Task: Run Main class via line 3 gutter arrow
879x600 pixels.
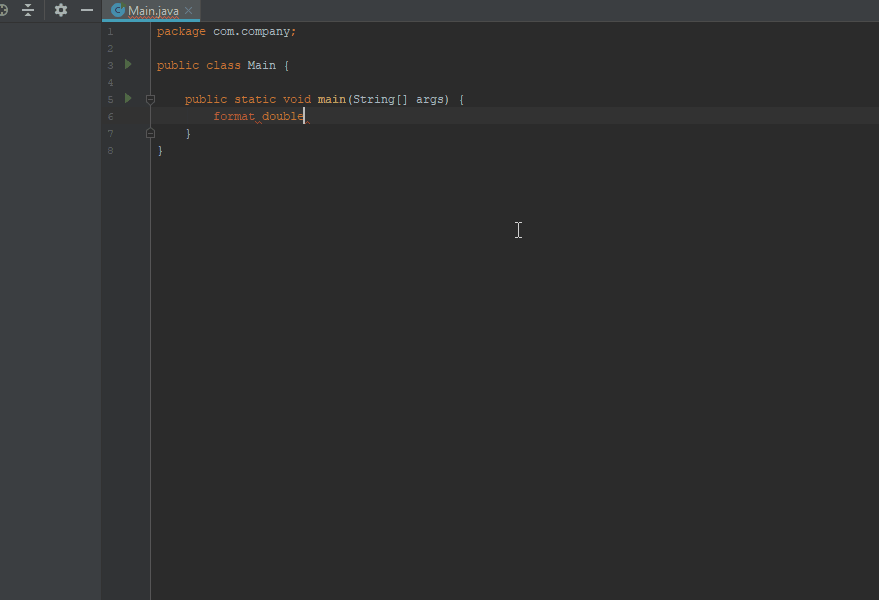Action: coord(126,64)
